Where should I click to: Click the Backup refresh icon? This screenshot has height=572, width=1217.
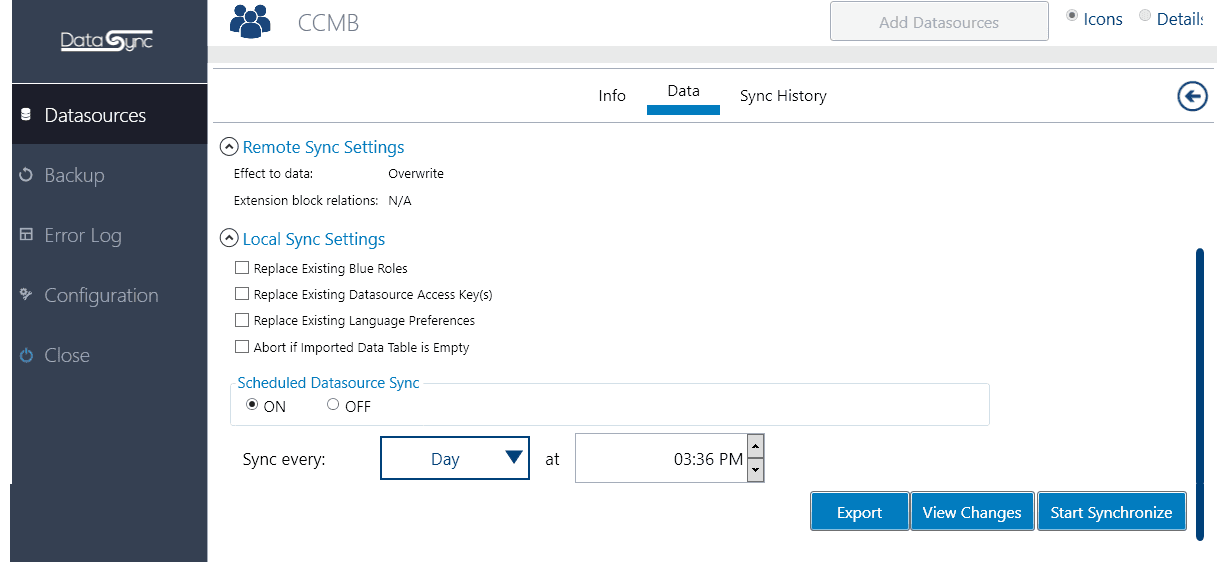pyautogui.click(x=26, y=175)
